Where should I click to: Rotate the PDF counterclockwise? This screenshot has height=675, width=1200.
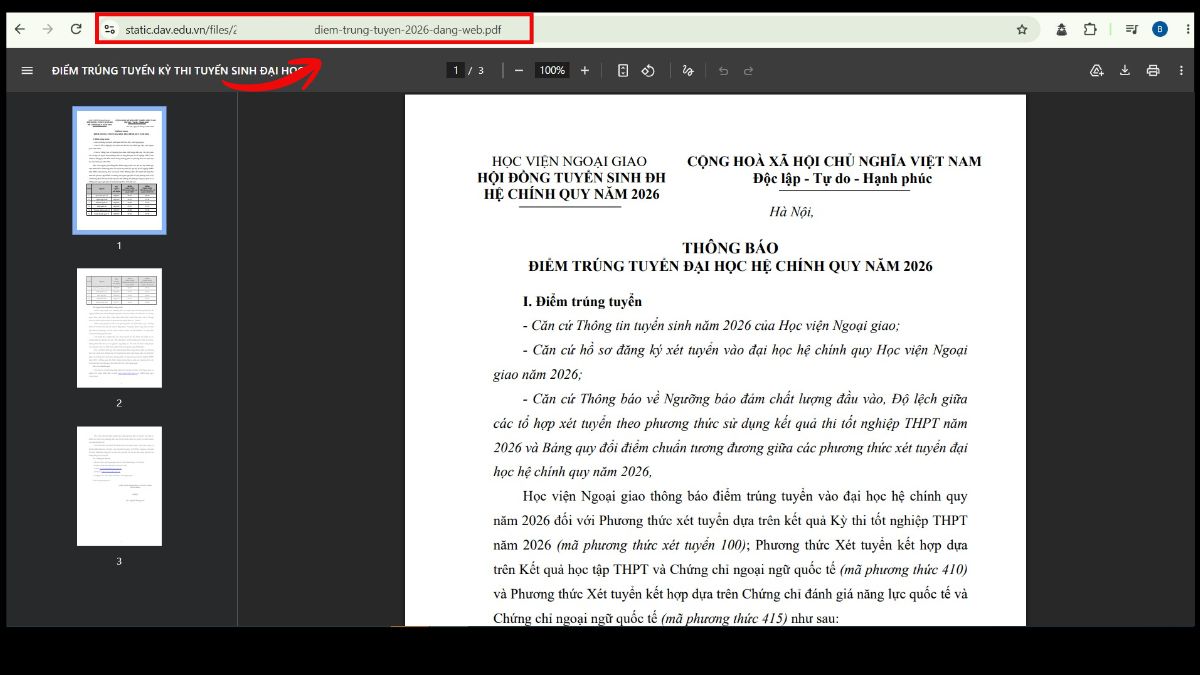point(648,70)
